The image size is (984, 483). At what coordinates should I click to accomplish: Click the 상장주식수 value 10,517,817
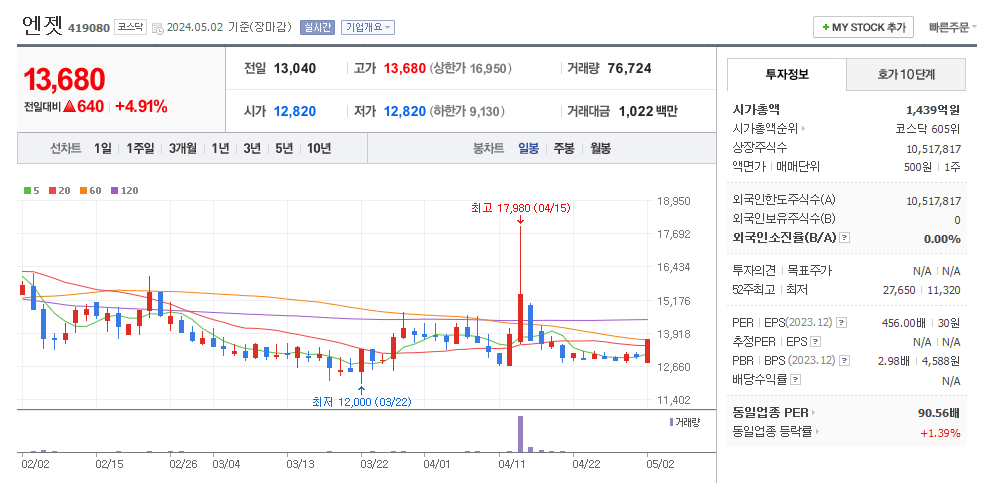click(x=933, y=149)
